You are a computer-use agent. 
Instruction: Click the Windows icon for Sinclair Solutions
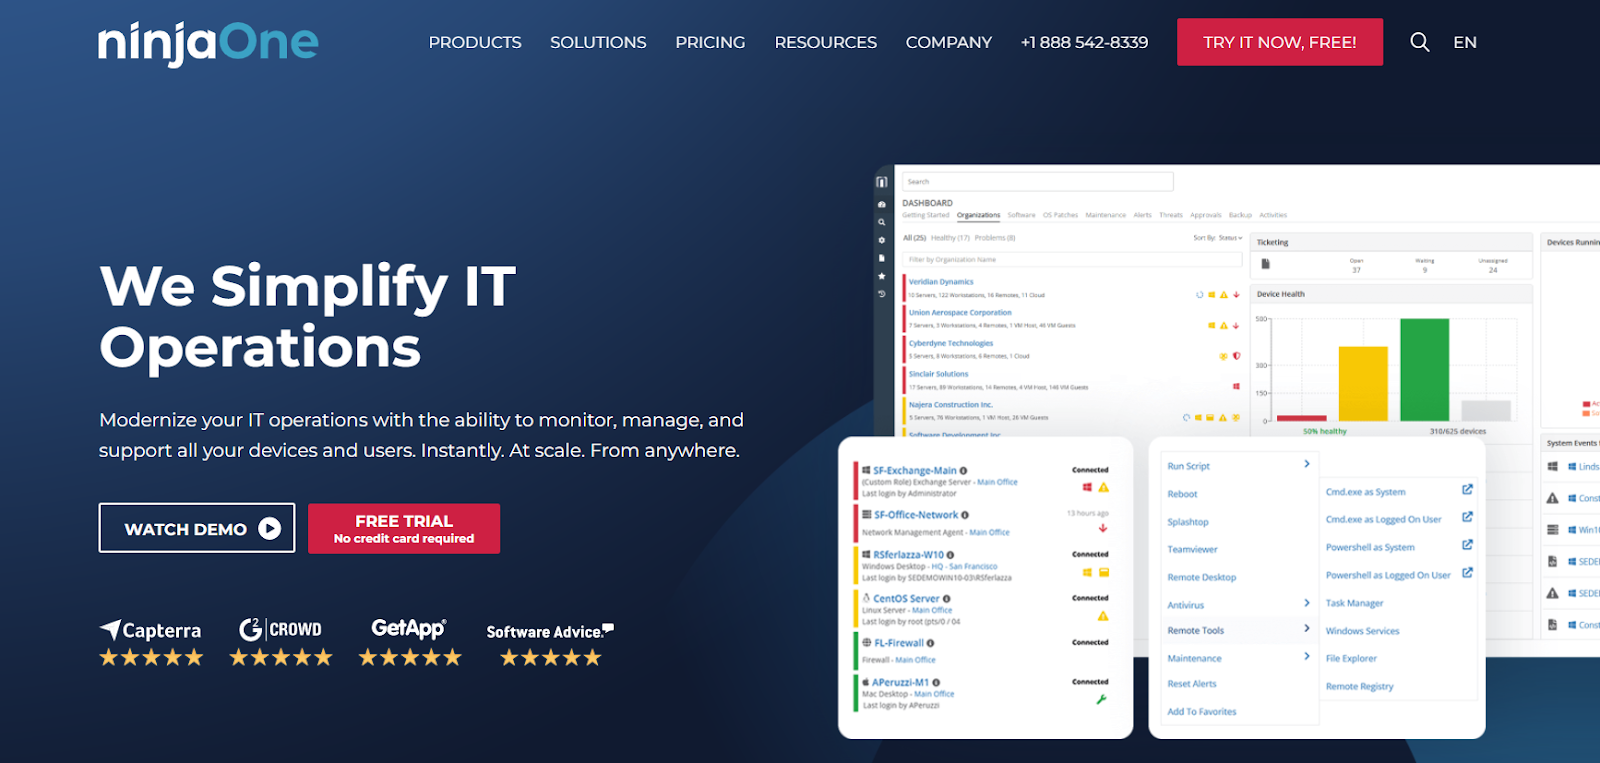[1236, 386]
